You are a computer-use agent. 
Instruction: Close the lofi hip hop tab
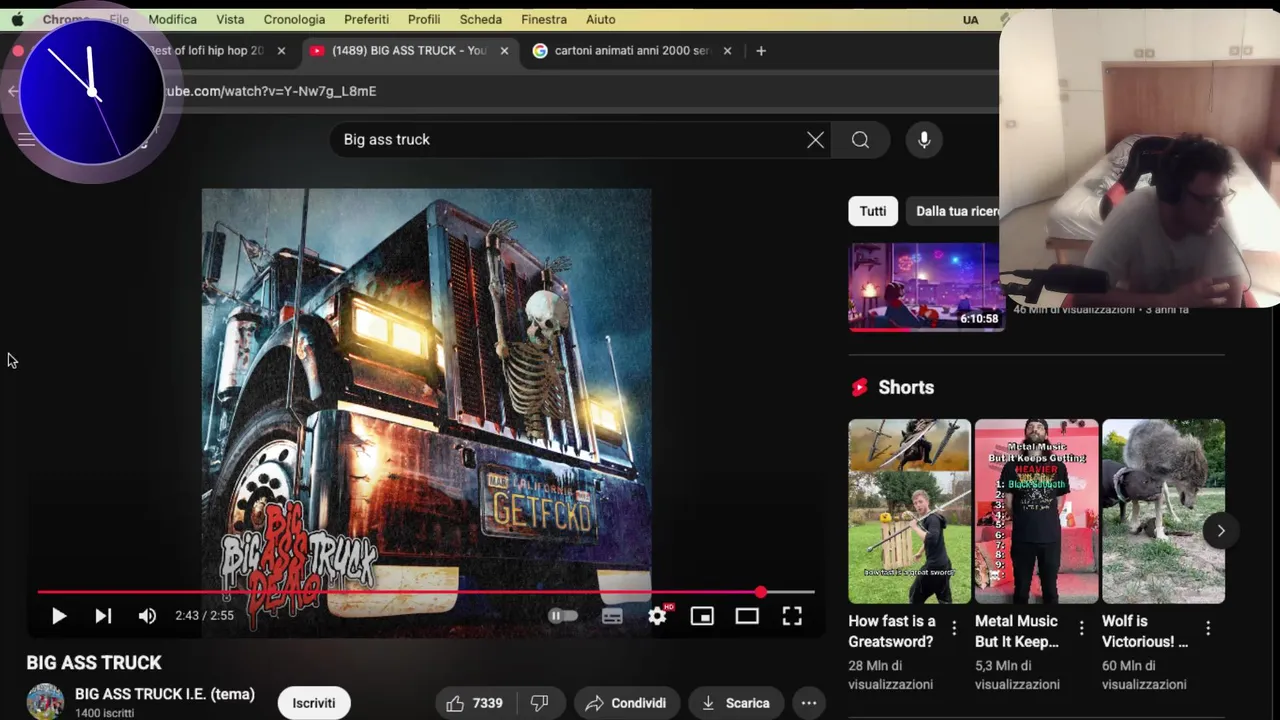pyautogui.click(x=281, y=51)
